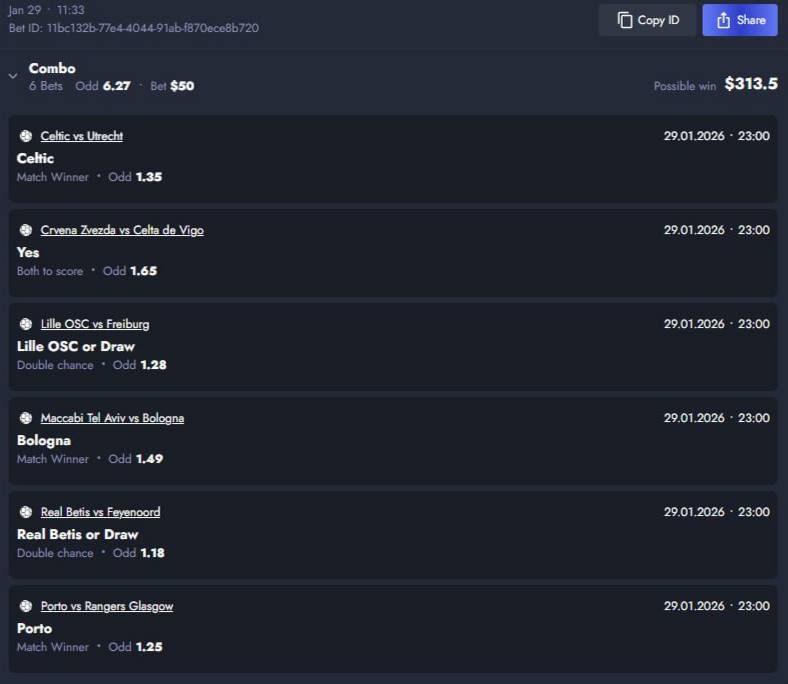Click the Bet ID text string
Screen dimensions: 788x684
[x=133, y=28]
